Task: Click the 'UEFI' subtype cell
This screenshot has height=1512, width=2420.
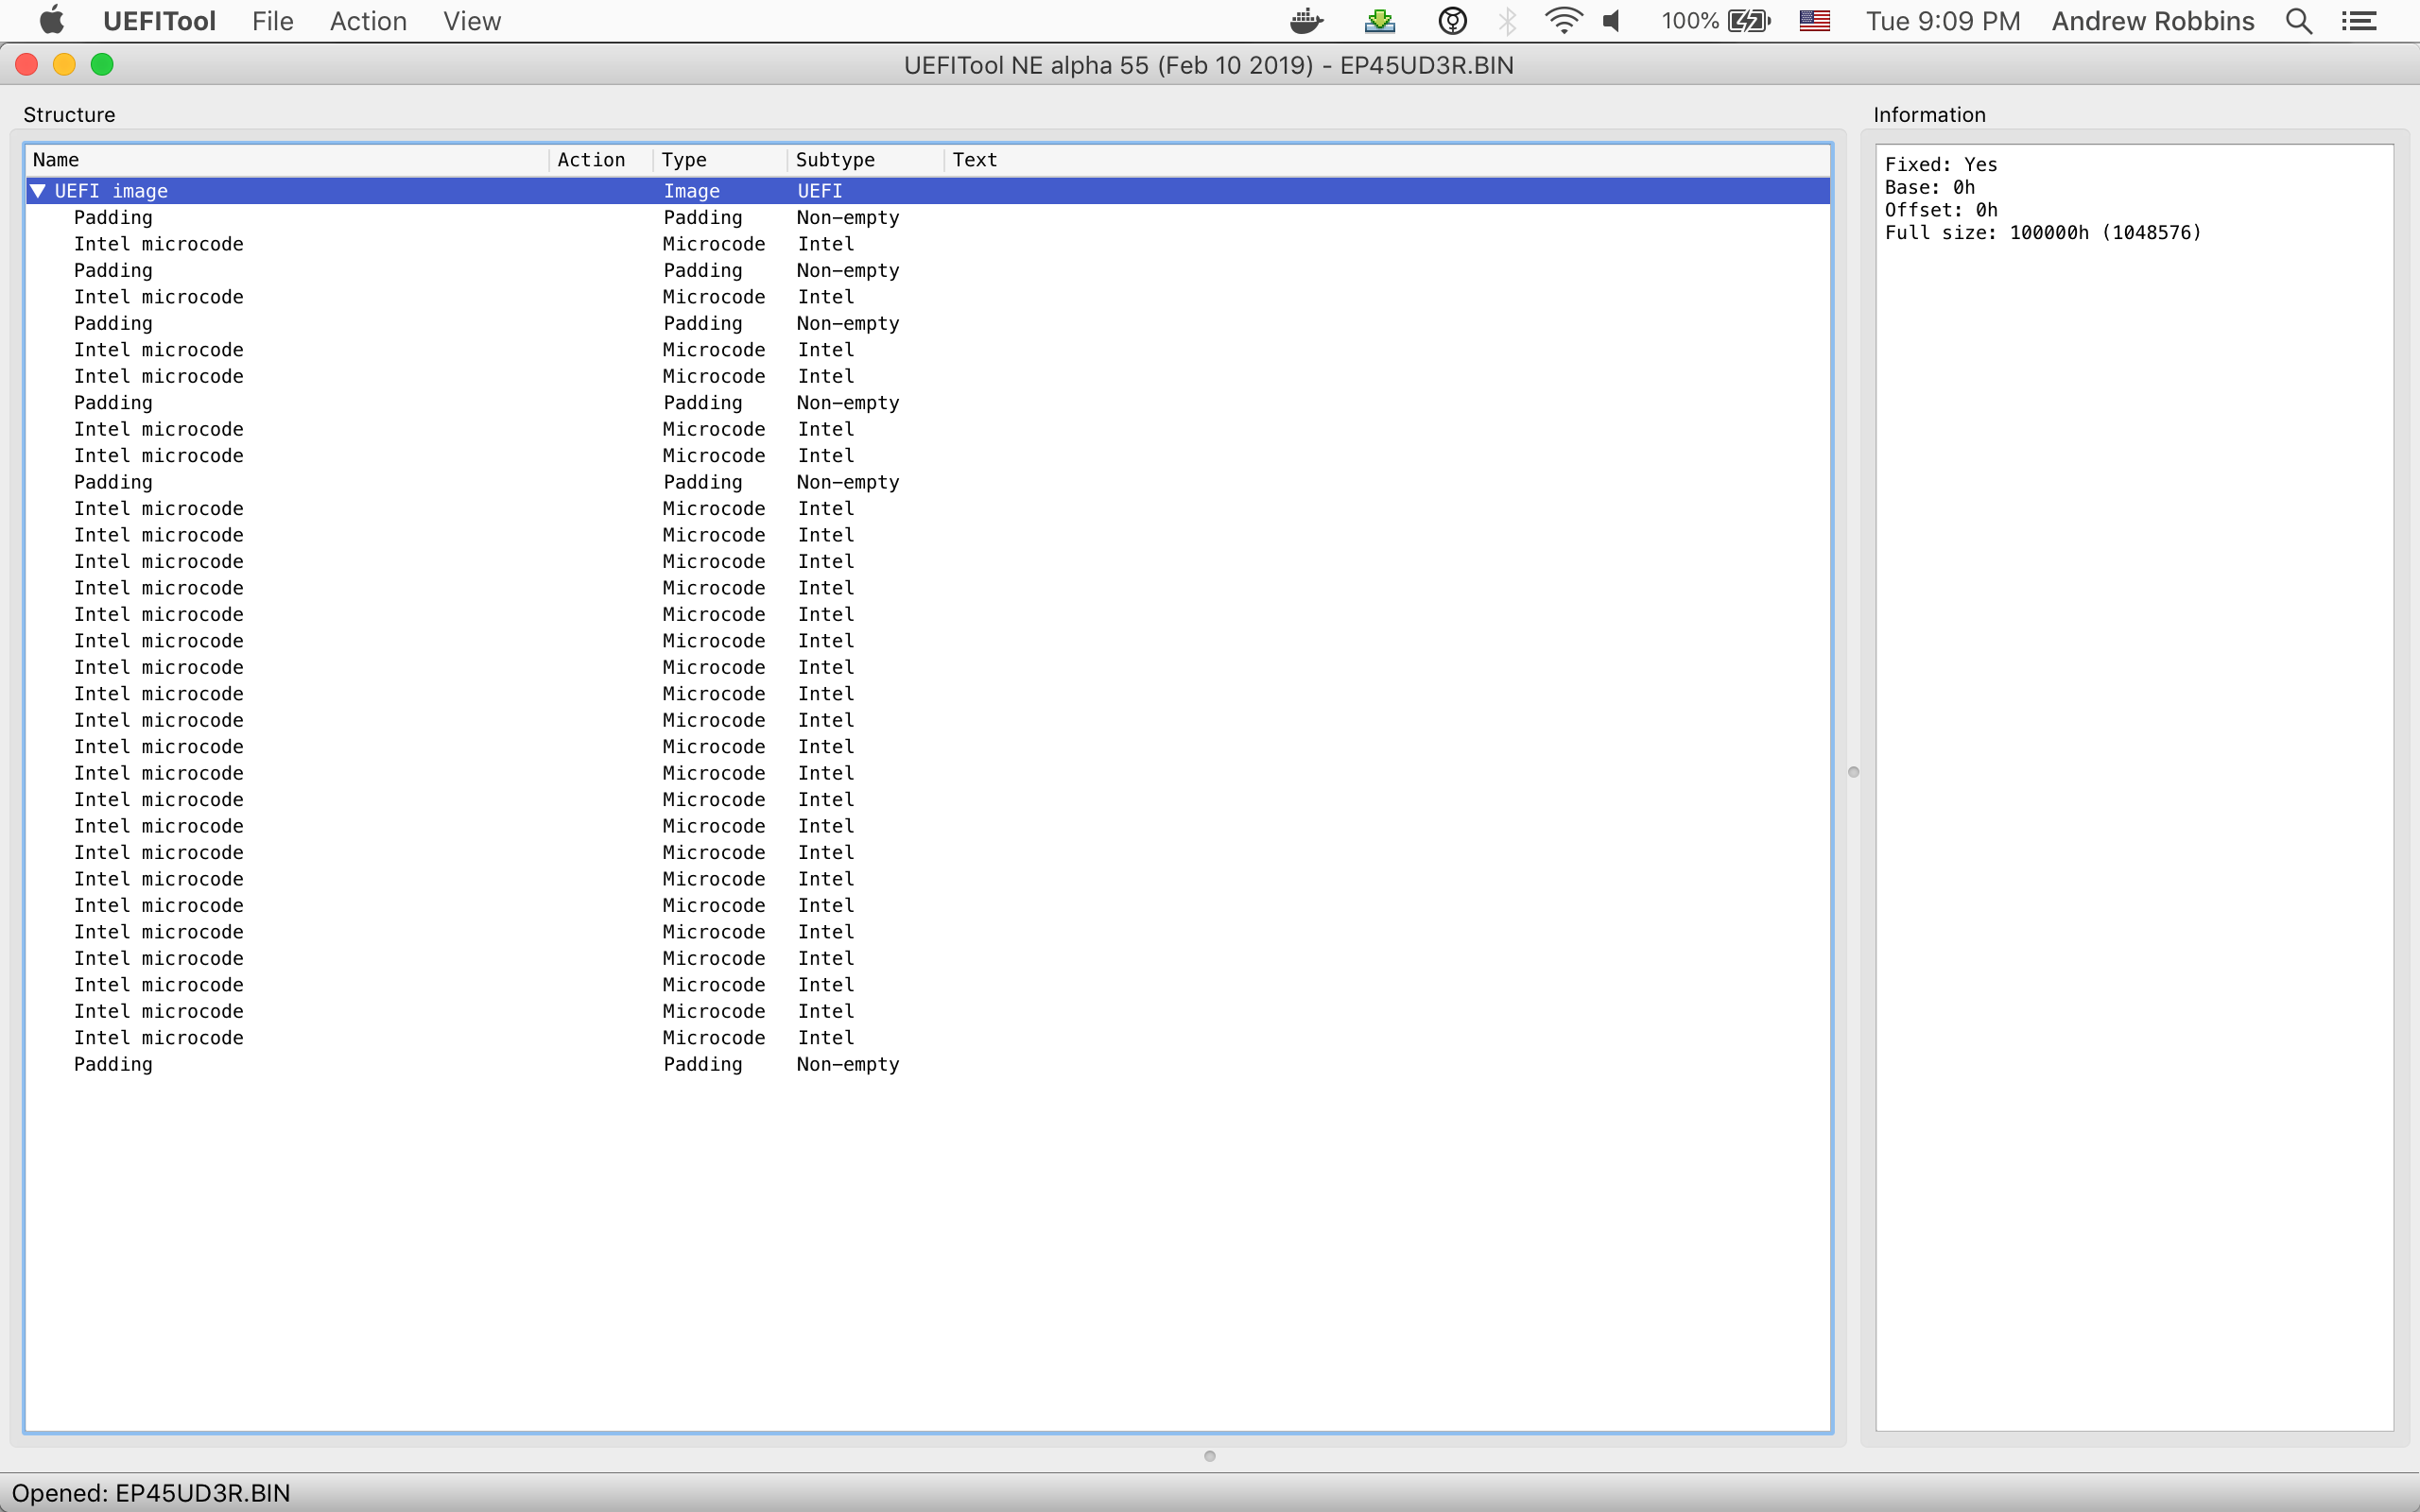Action: tap(820, 191)
